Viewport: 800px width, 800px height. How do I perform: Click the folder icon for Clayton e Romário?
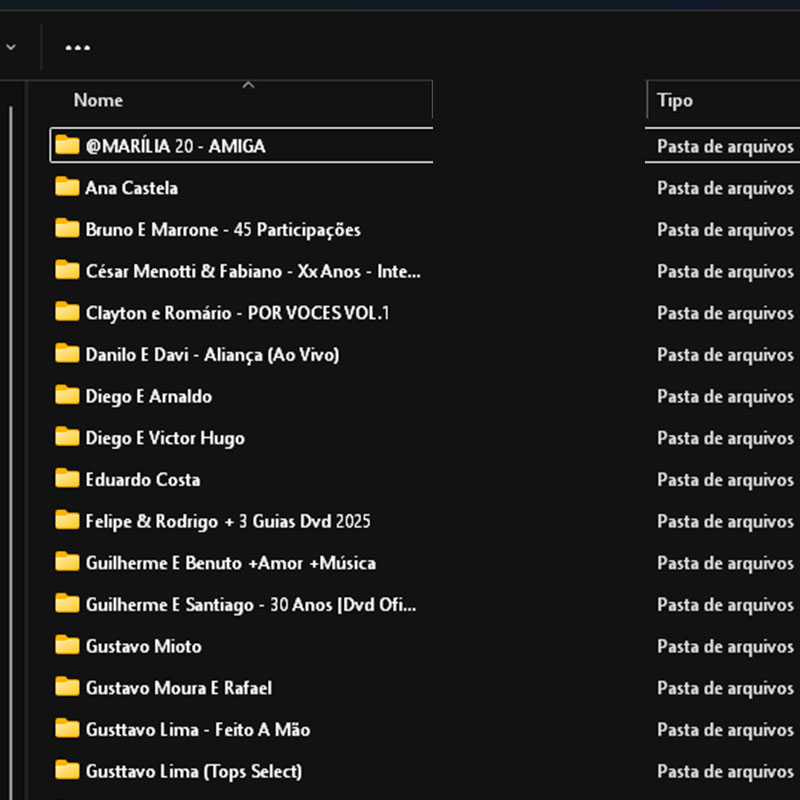67,312
